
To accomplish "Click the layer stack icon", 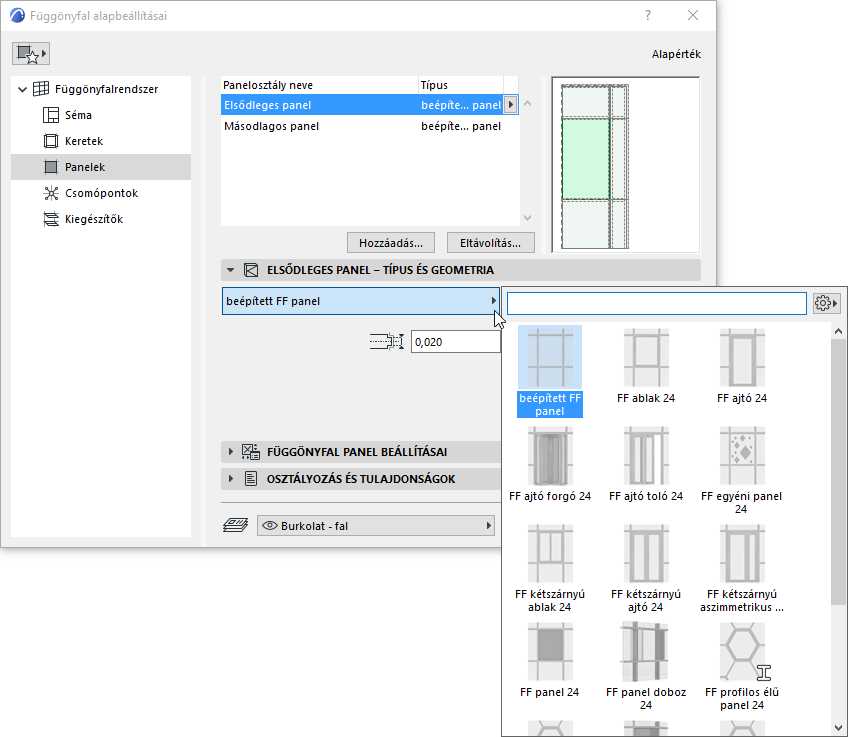I will coord(236,525).
